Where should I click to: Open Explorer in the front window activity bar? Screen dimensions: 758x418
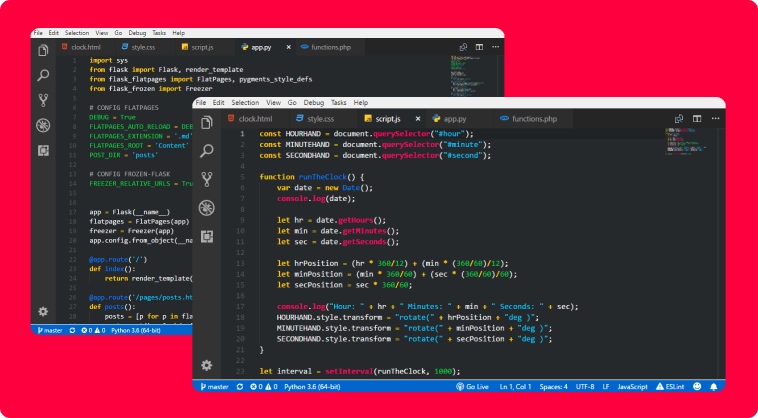[x=206, y=122]
